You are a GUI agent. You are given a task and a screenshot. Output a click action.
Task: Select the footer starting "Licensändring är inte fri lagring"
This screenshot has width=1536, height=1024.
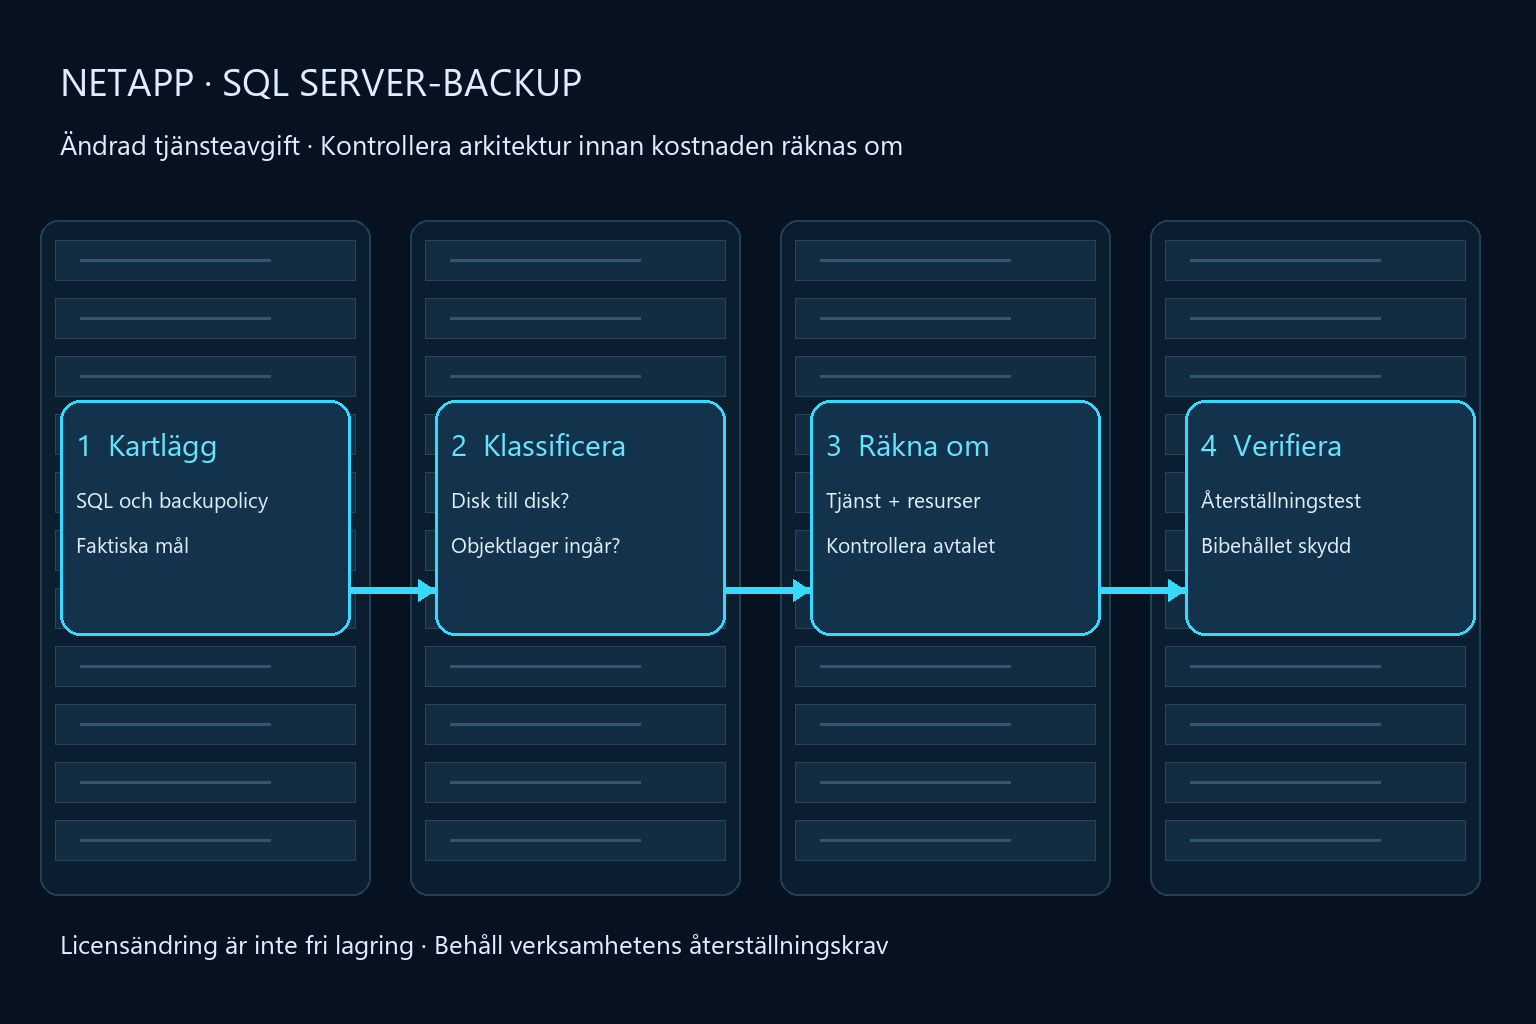point(474,946)
